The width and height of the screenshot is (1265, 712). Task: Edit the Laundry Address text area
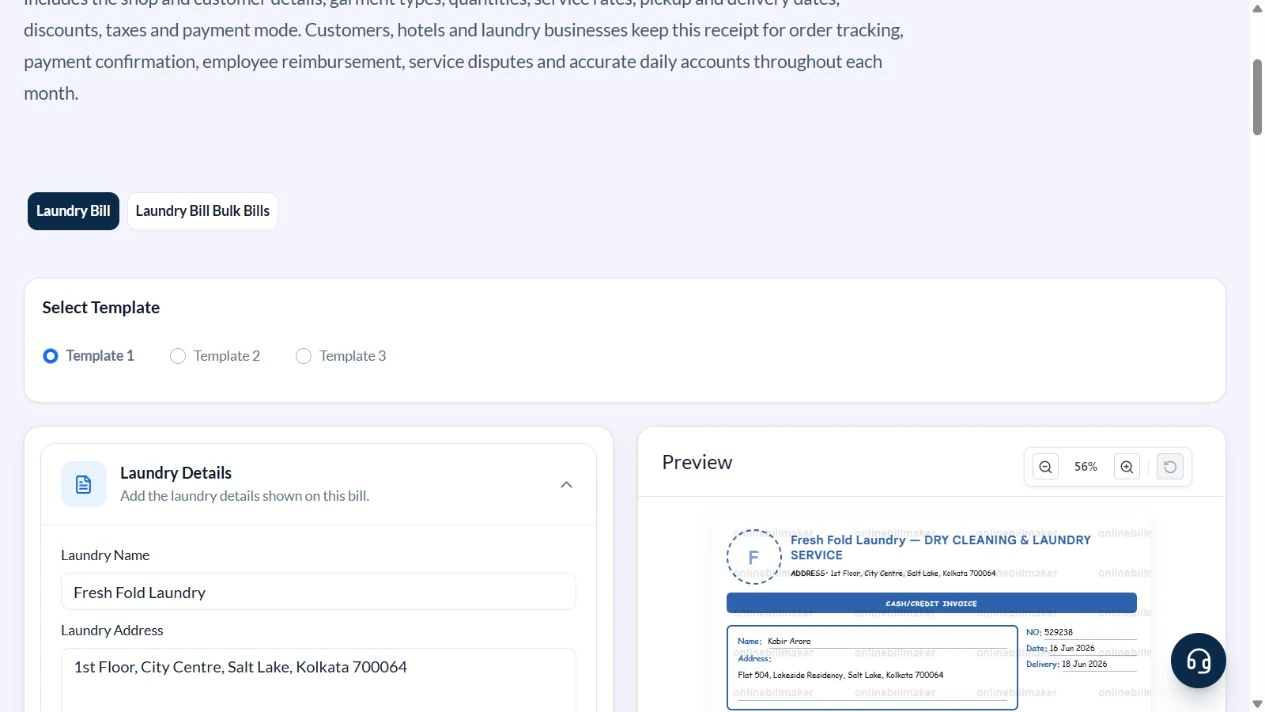tap(318, 680)
